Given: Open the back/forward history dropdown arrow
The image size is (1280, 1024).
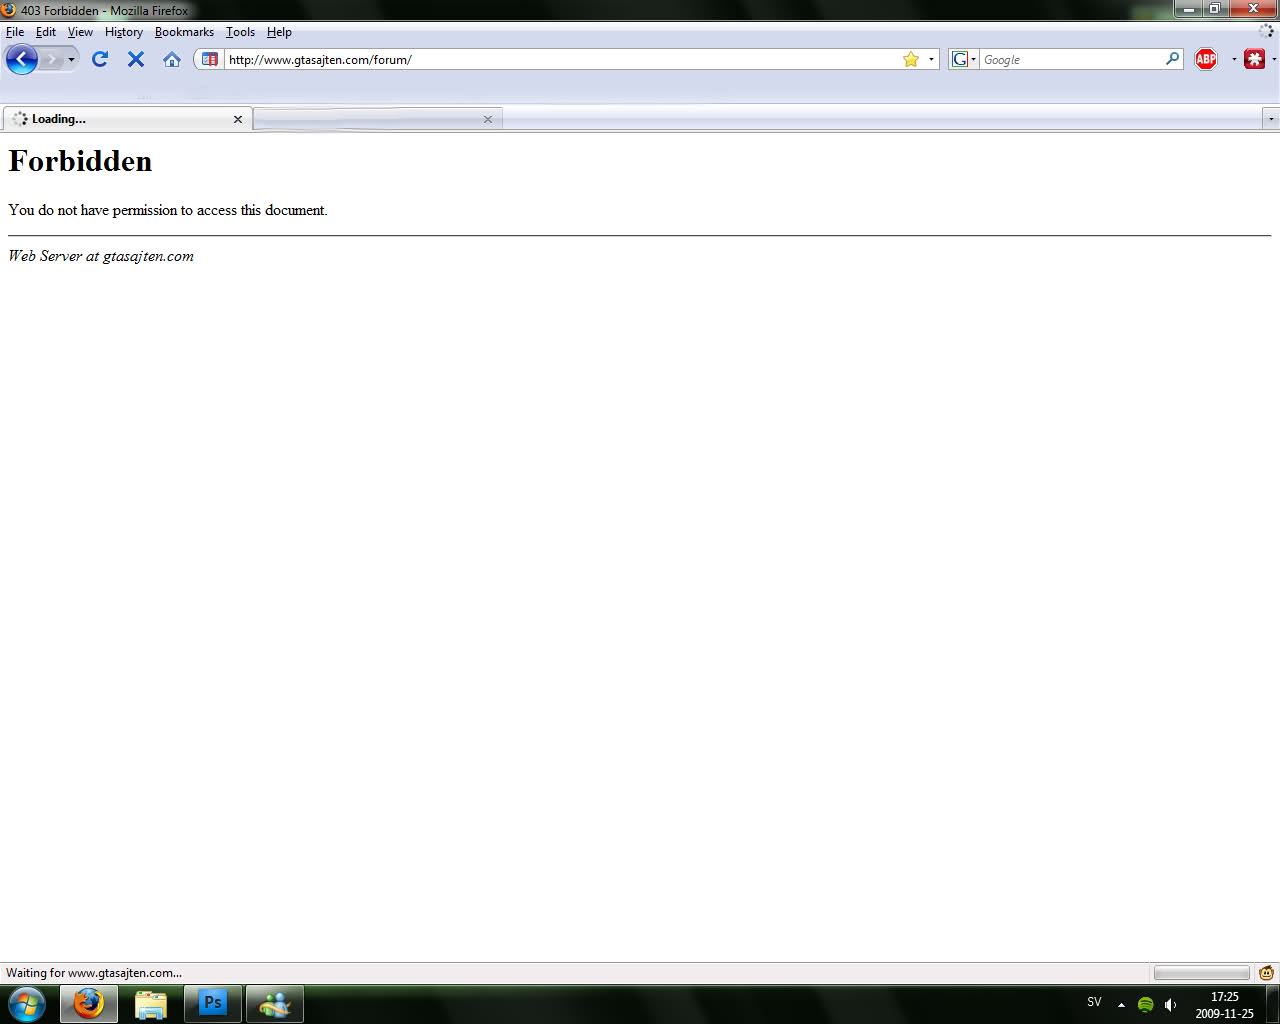Looking at the screenshot, I should pos(71,60).
